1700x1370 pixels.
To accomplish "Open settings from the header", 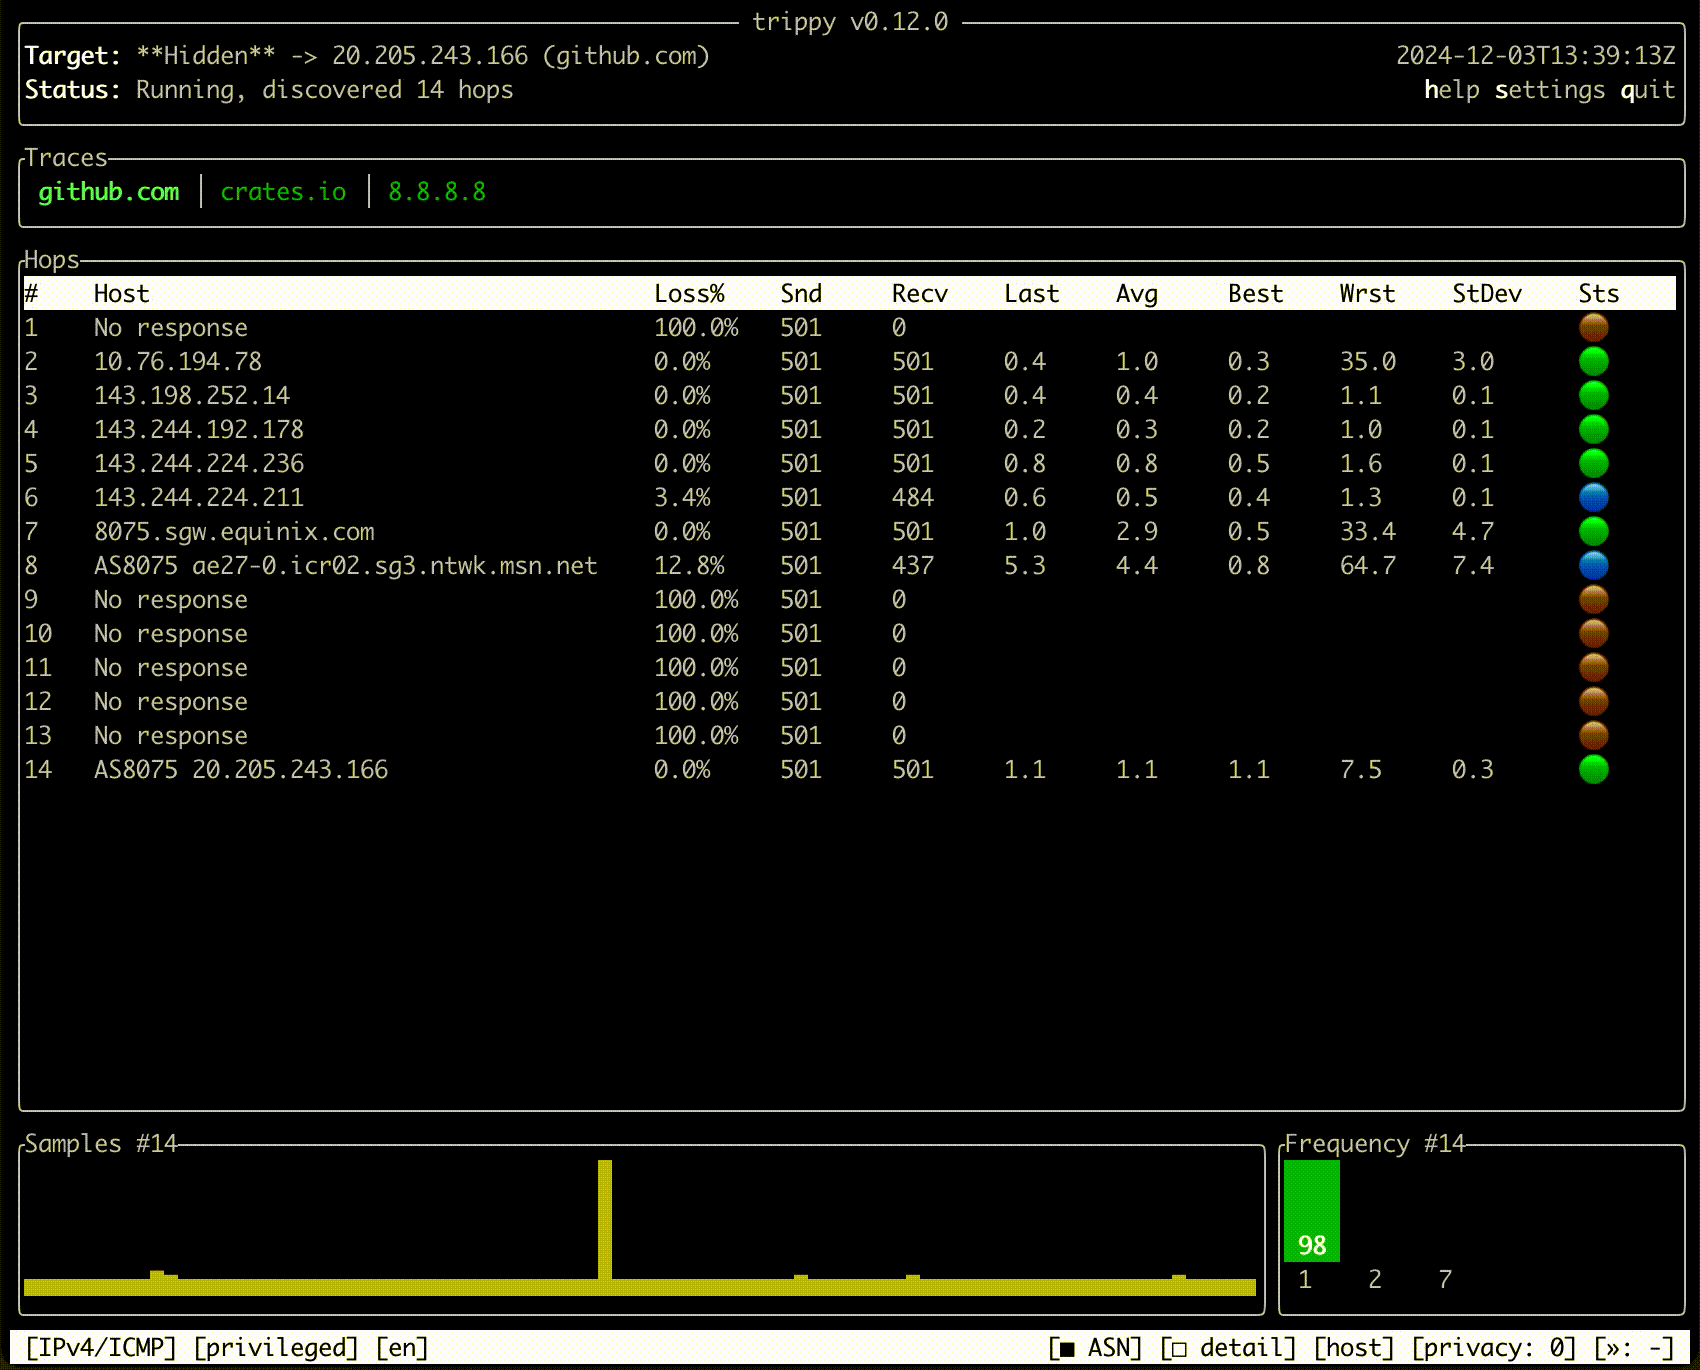I will tap(1550, 89).
